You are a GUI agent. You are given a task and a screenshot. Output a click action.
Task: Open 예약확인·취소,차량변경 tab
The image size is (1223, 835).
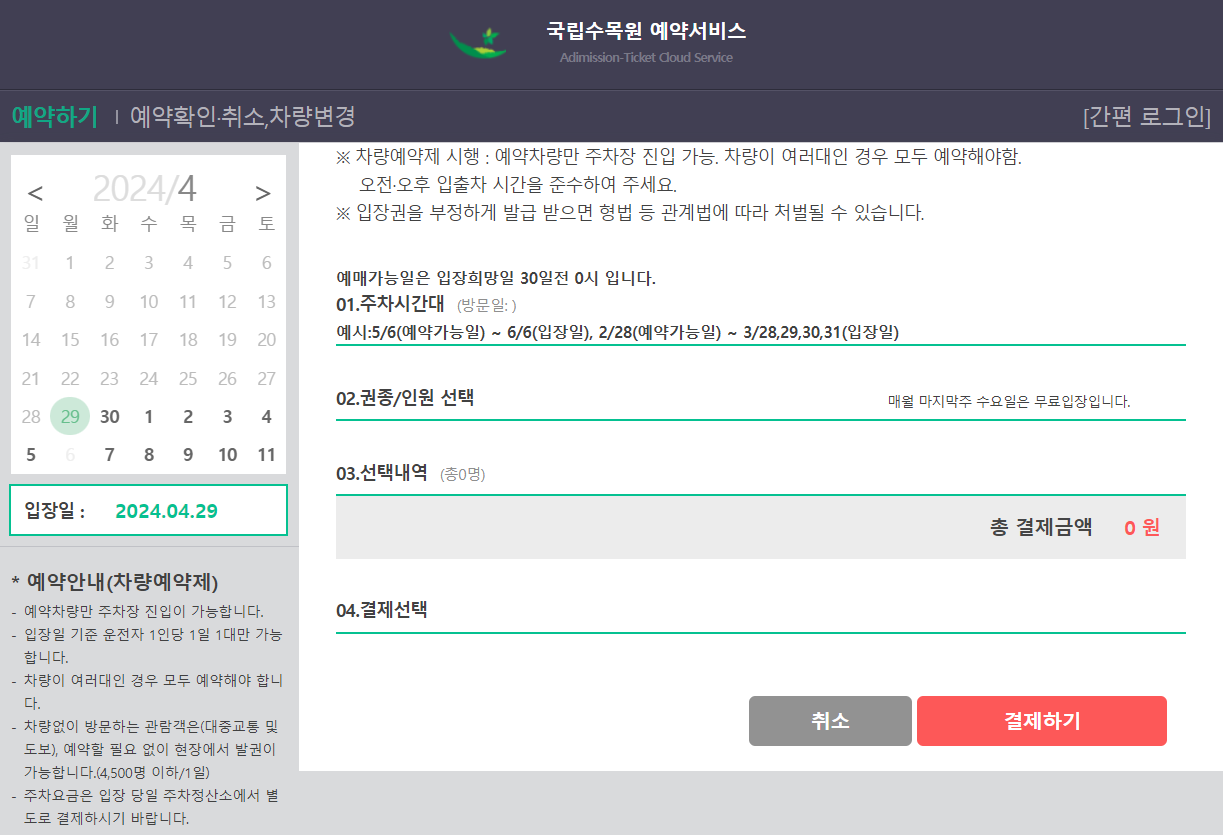tap(243, 117)
